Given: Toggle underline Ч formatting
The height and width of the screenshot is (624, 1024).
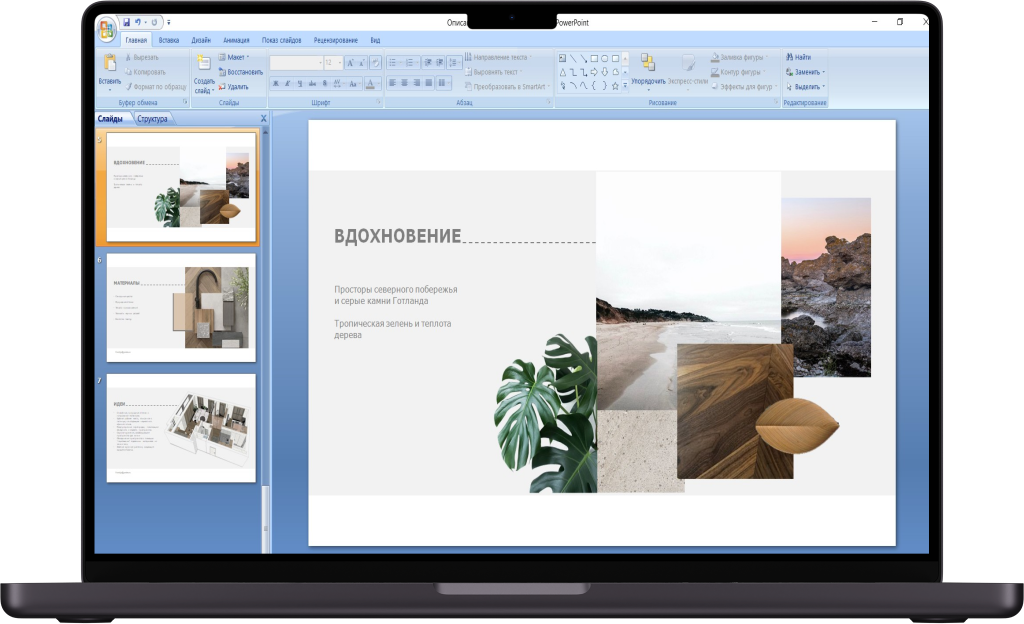Looking at the screenshot, I should point(300,83).
